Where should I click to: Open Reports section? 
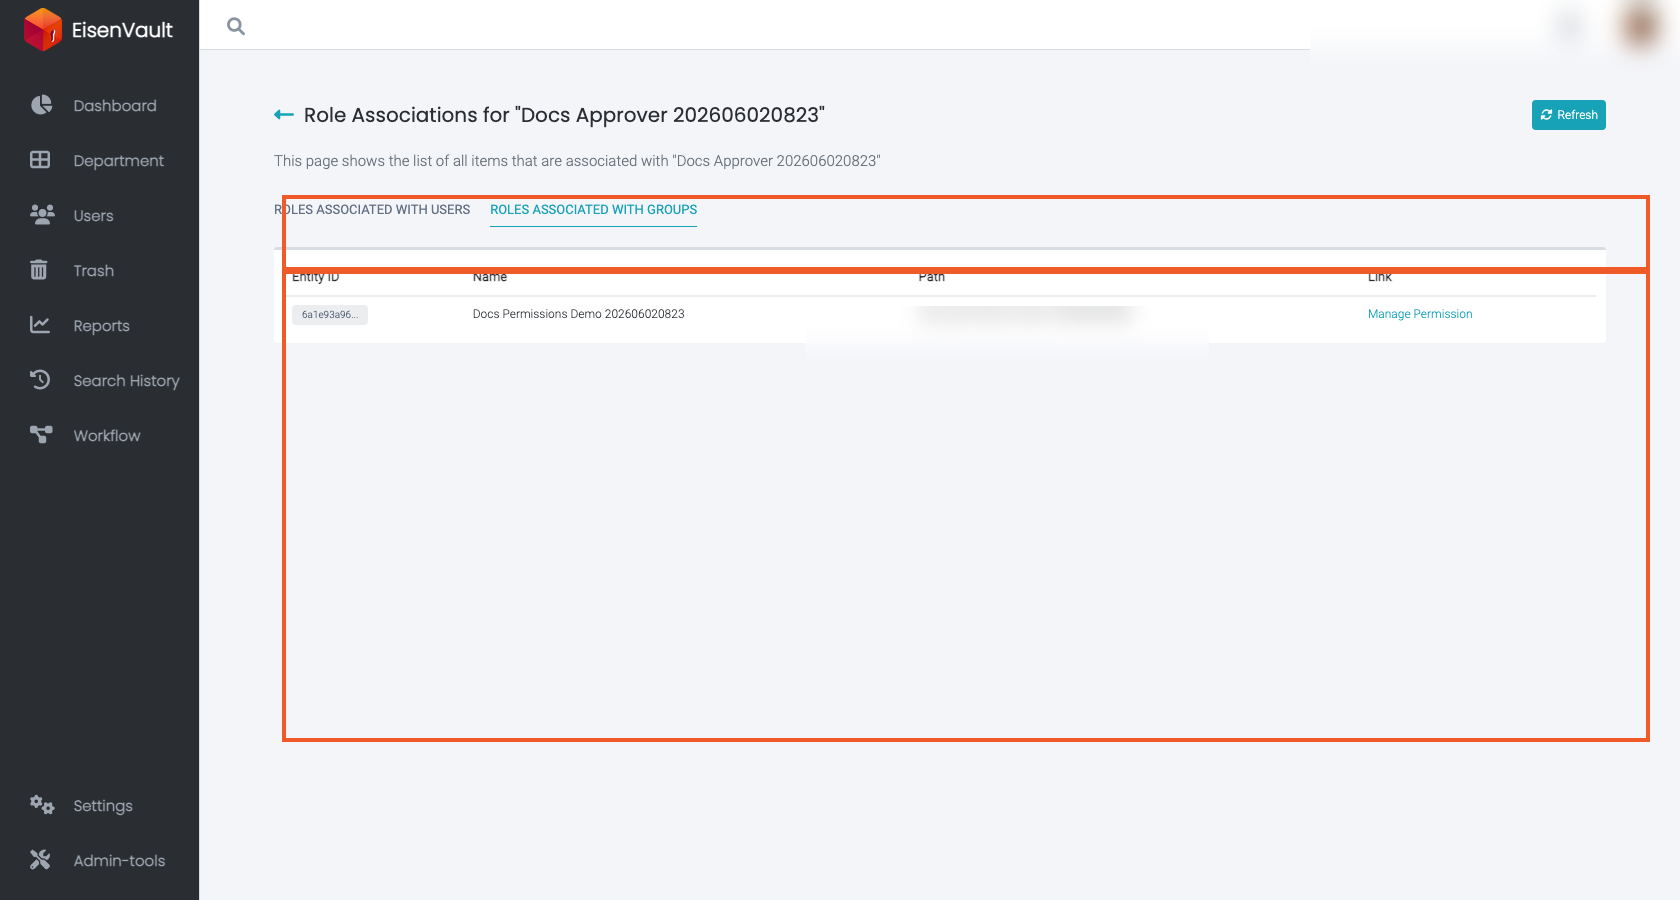click(99, 325)
